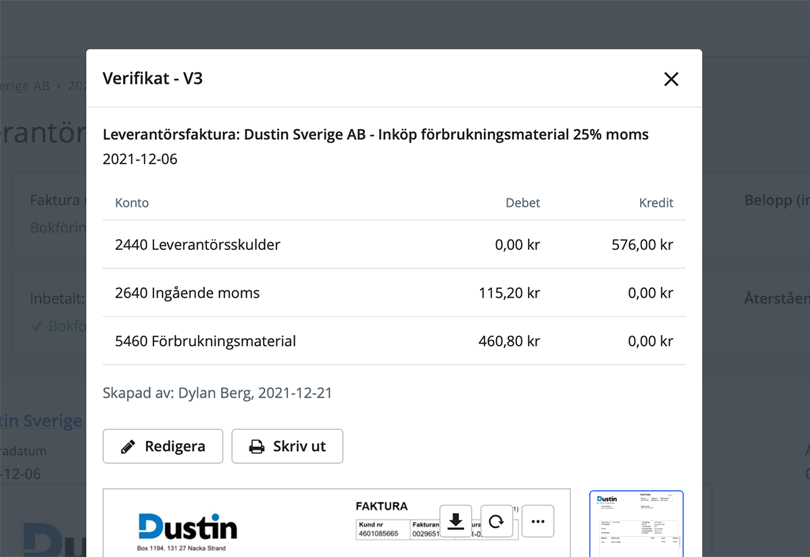The height and width of the screenshot is (557, 810).
Task: Click the 2440 Leverantörsskulder account row
Action: [x=394, y=244]
